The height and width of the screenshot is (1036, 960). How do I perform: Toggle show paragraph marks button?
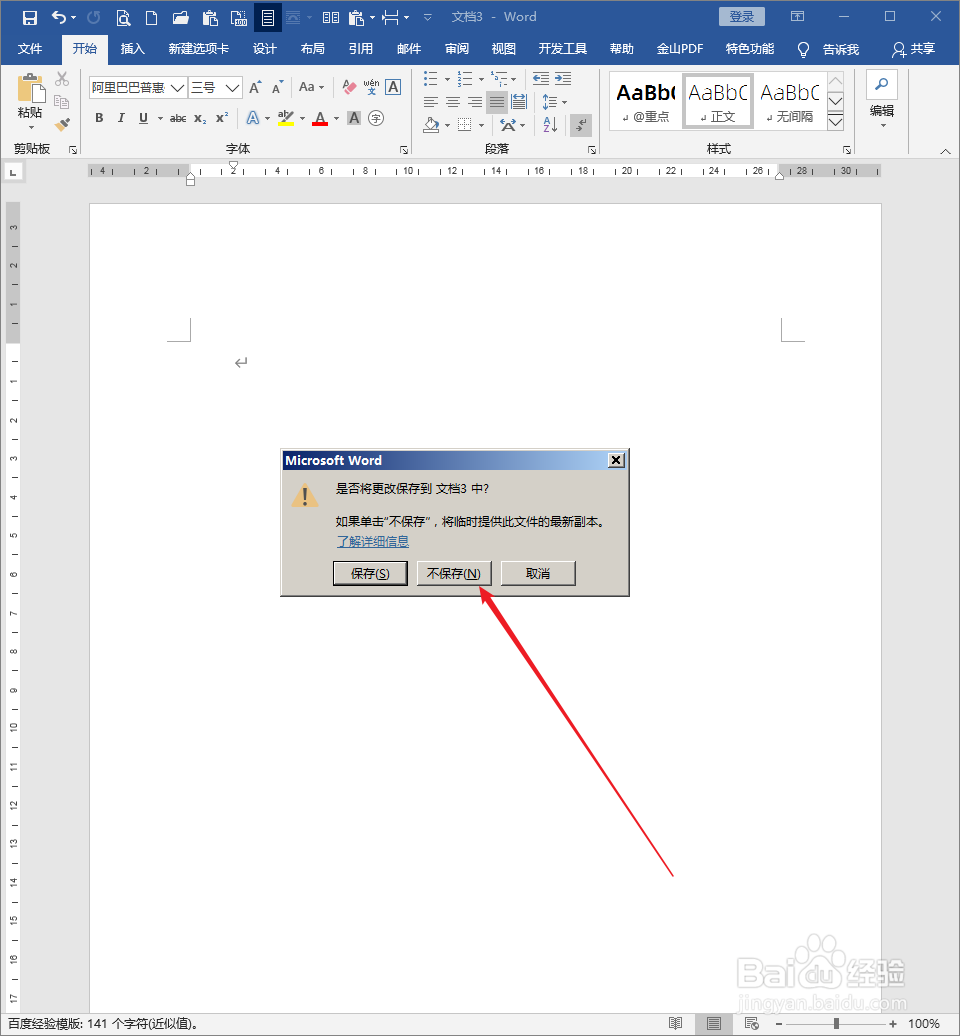coord(581,125)
